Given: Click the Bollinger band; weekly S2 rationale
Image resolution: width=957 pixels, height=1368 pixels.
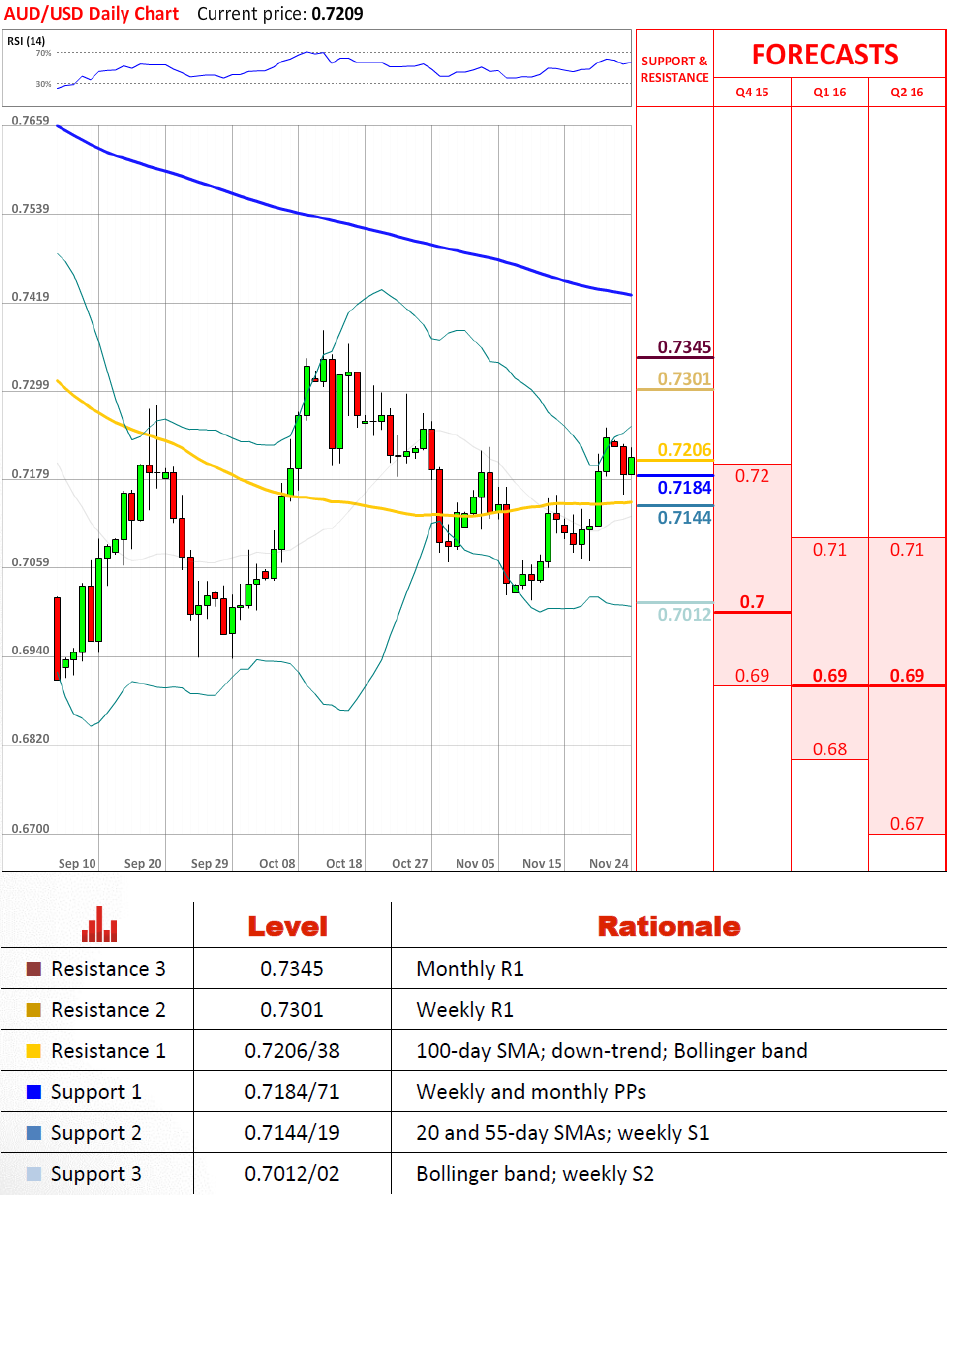Looking at the screenshot, I should [x=535, y=1174].
